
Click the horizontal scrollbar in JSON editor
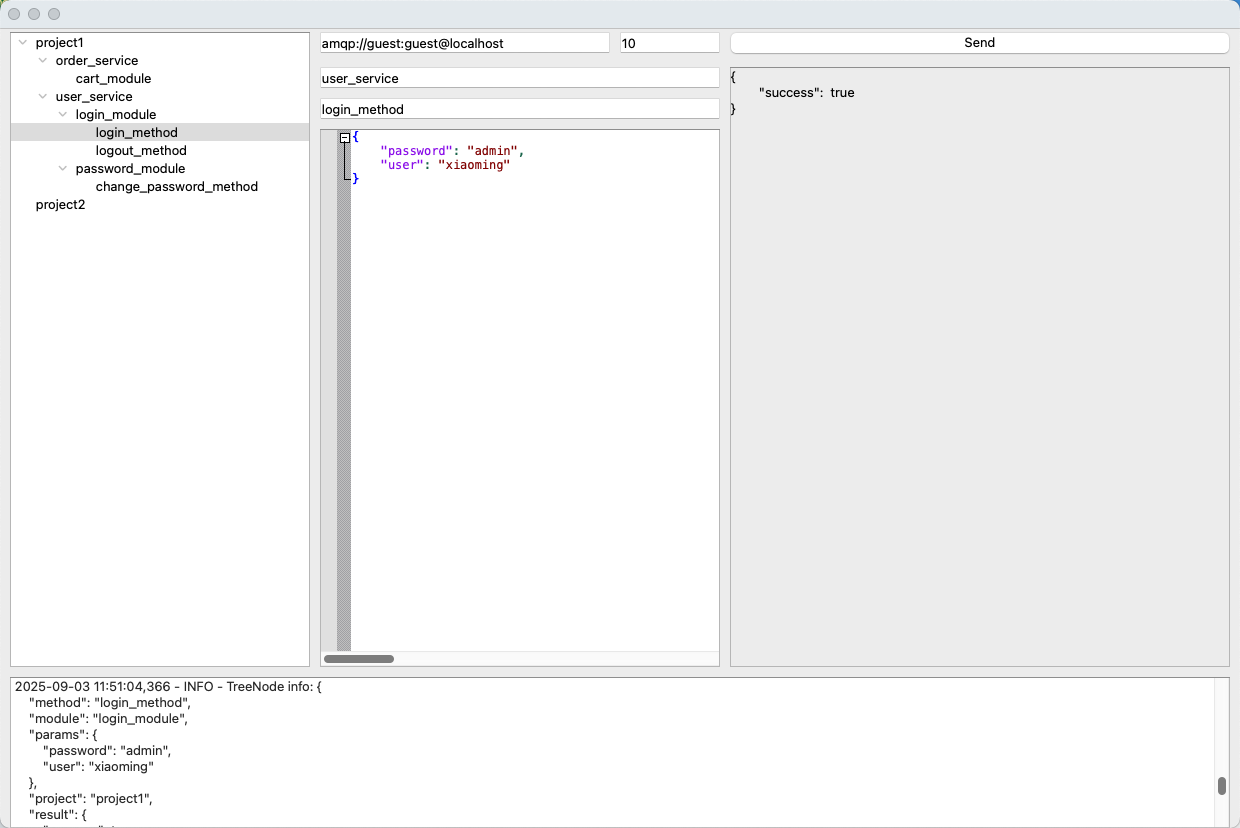tap(359, 659)
